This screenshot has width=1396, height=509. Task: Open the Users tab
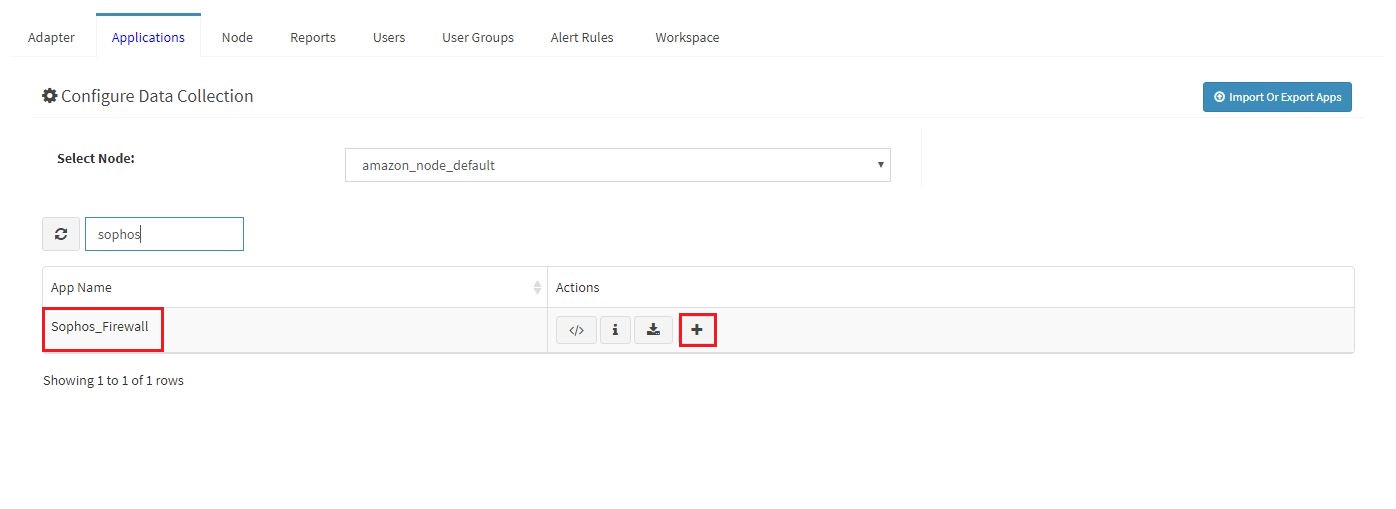[389, 37]
